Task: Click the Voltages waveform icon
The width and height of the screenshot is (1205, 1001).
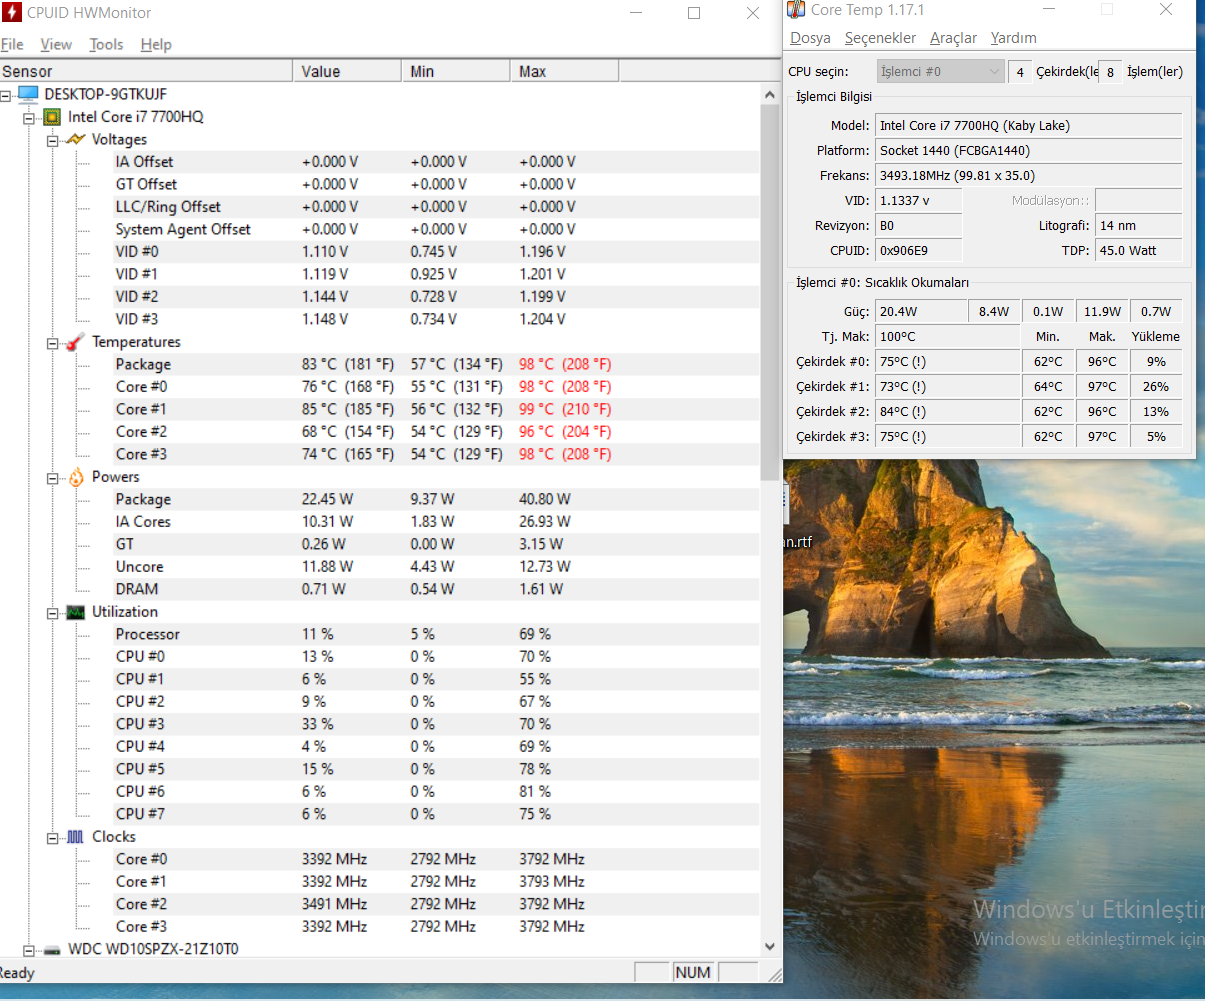Action: click(x=75, y=140)
